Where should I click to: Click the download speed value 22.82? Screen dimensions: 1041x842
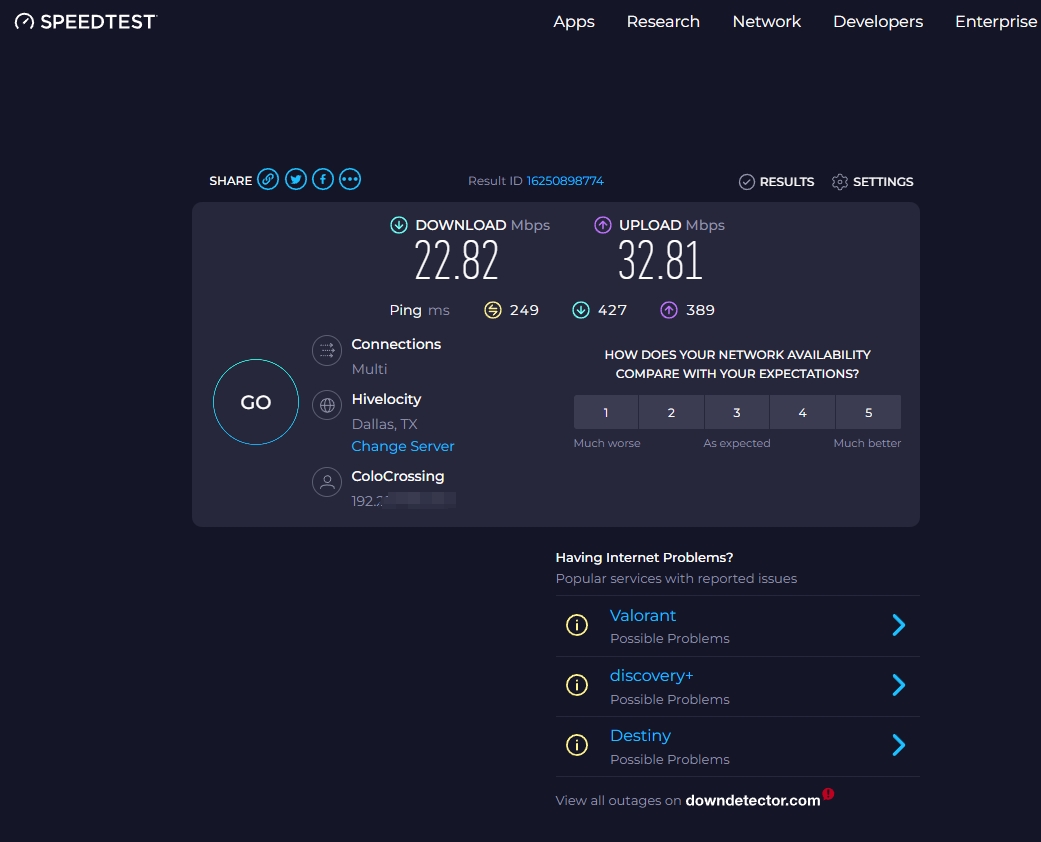point(457,260)
